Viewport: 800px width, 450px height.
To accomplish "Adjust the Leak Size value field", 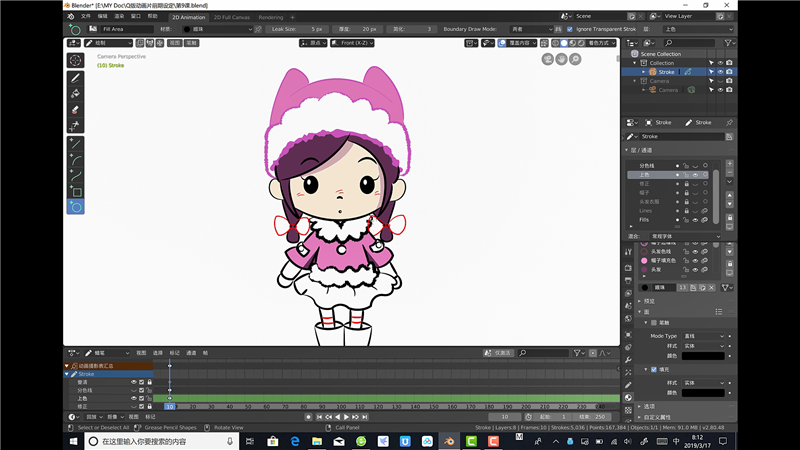I will tap(297, 29).
